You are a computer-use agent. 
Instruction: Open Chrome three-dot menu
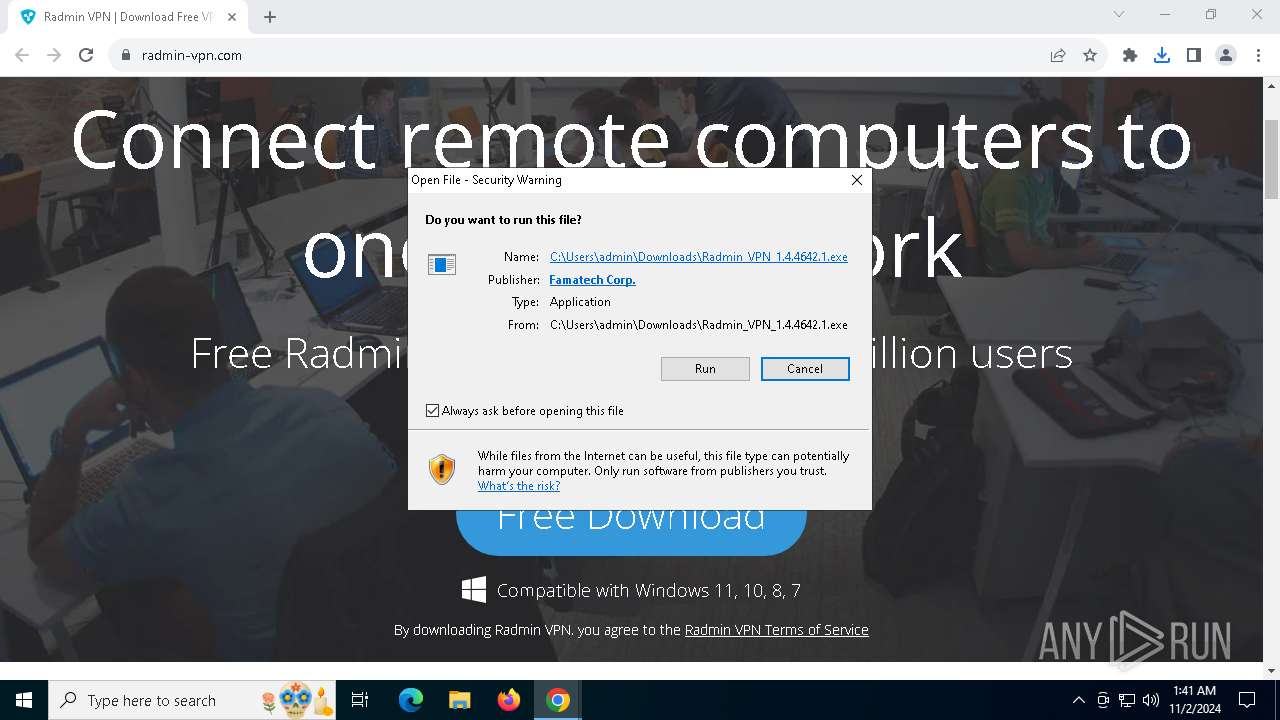coord(1258,55)
